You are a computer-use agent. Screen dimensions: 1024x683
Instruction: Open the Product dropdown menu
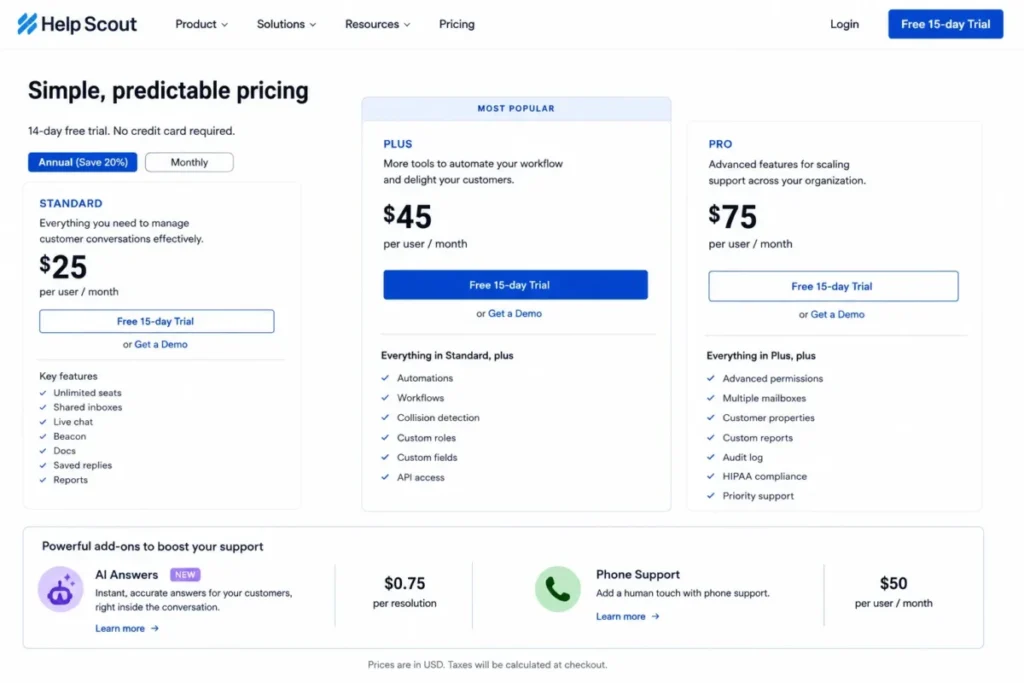[201, 24]
